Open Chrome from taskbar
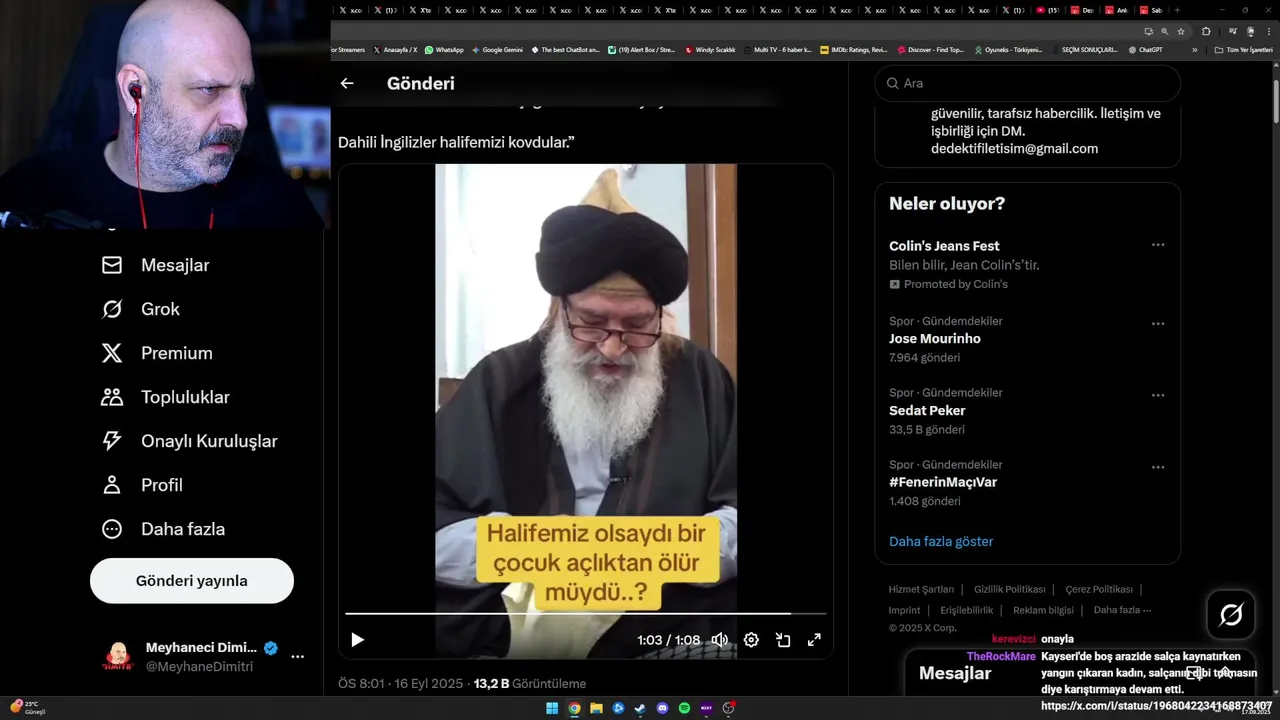Viewport: 1280px width, 720px height. (x=574, y=708)
